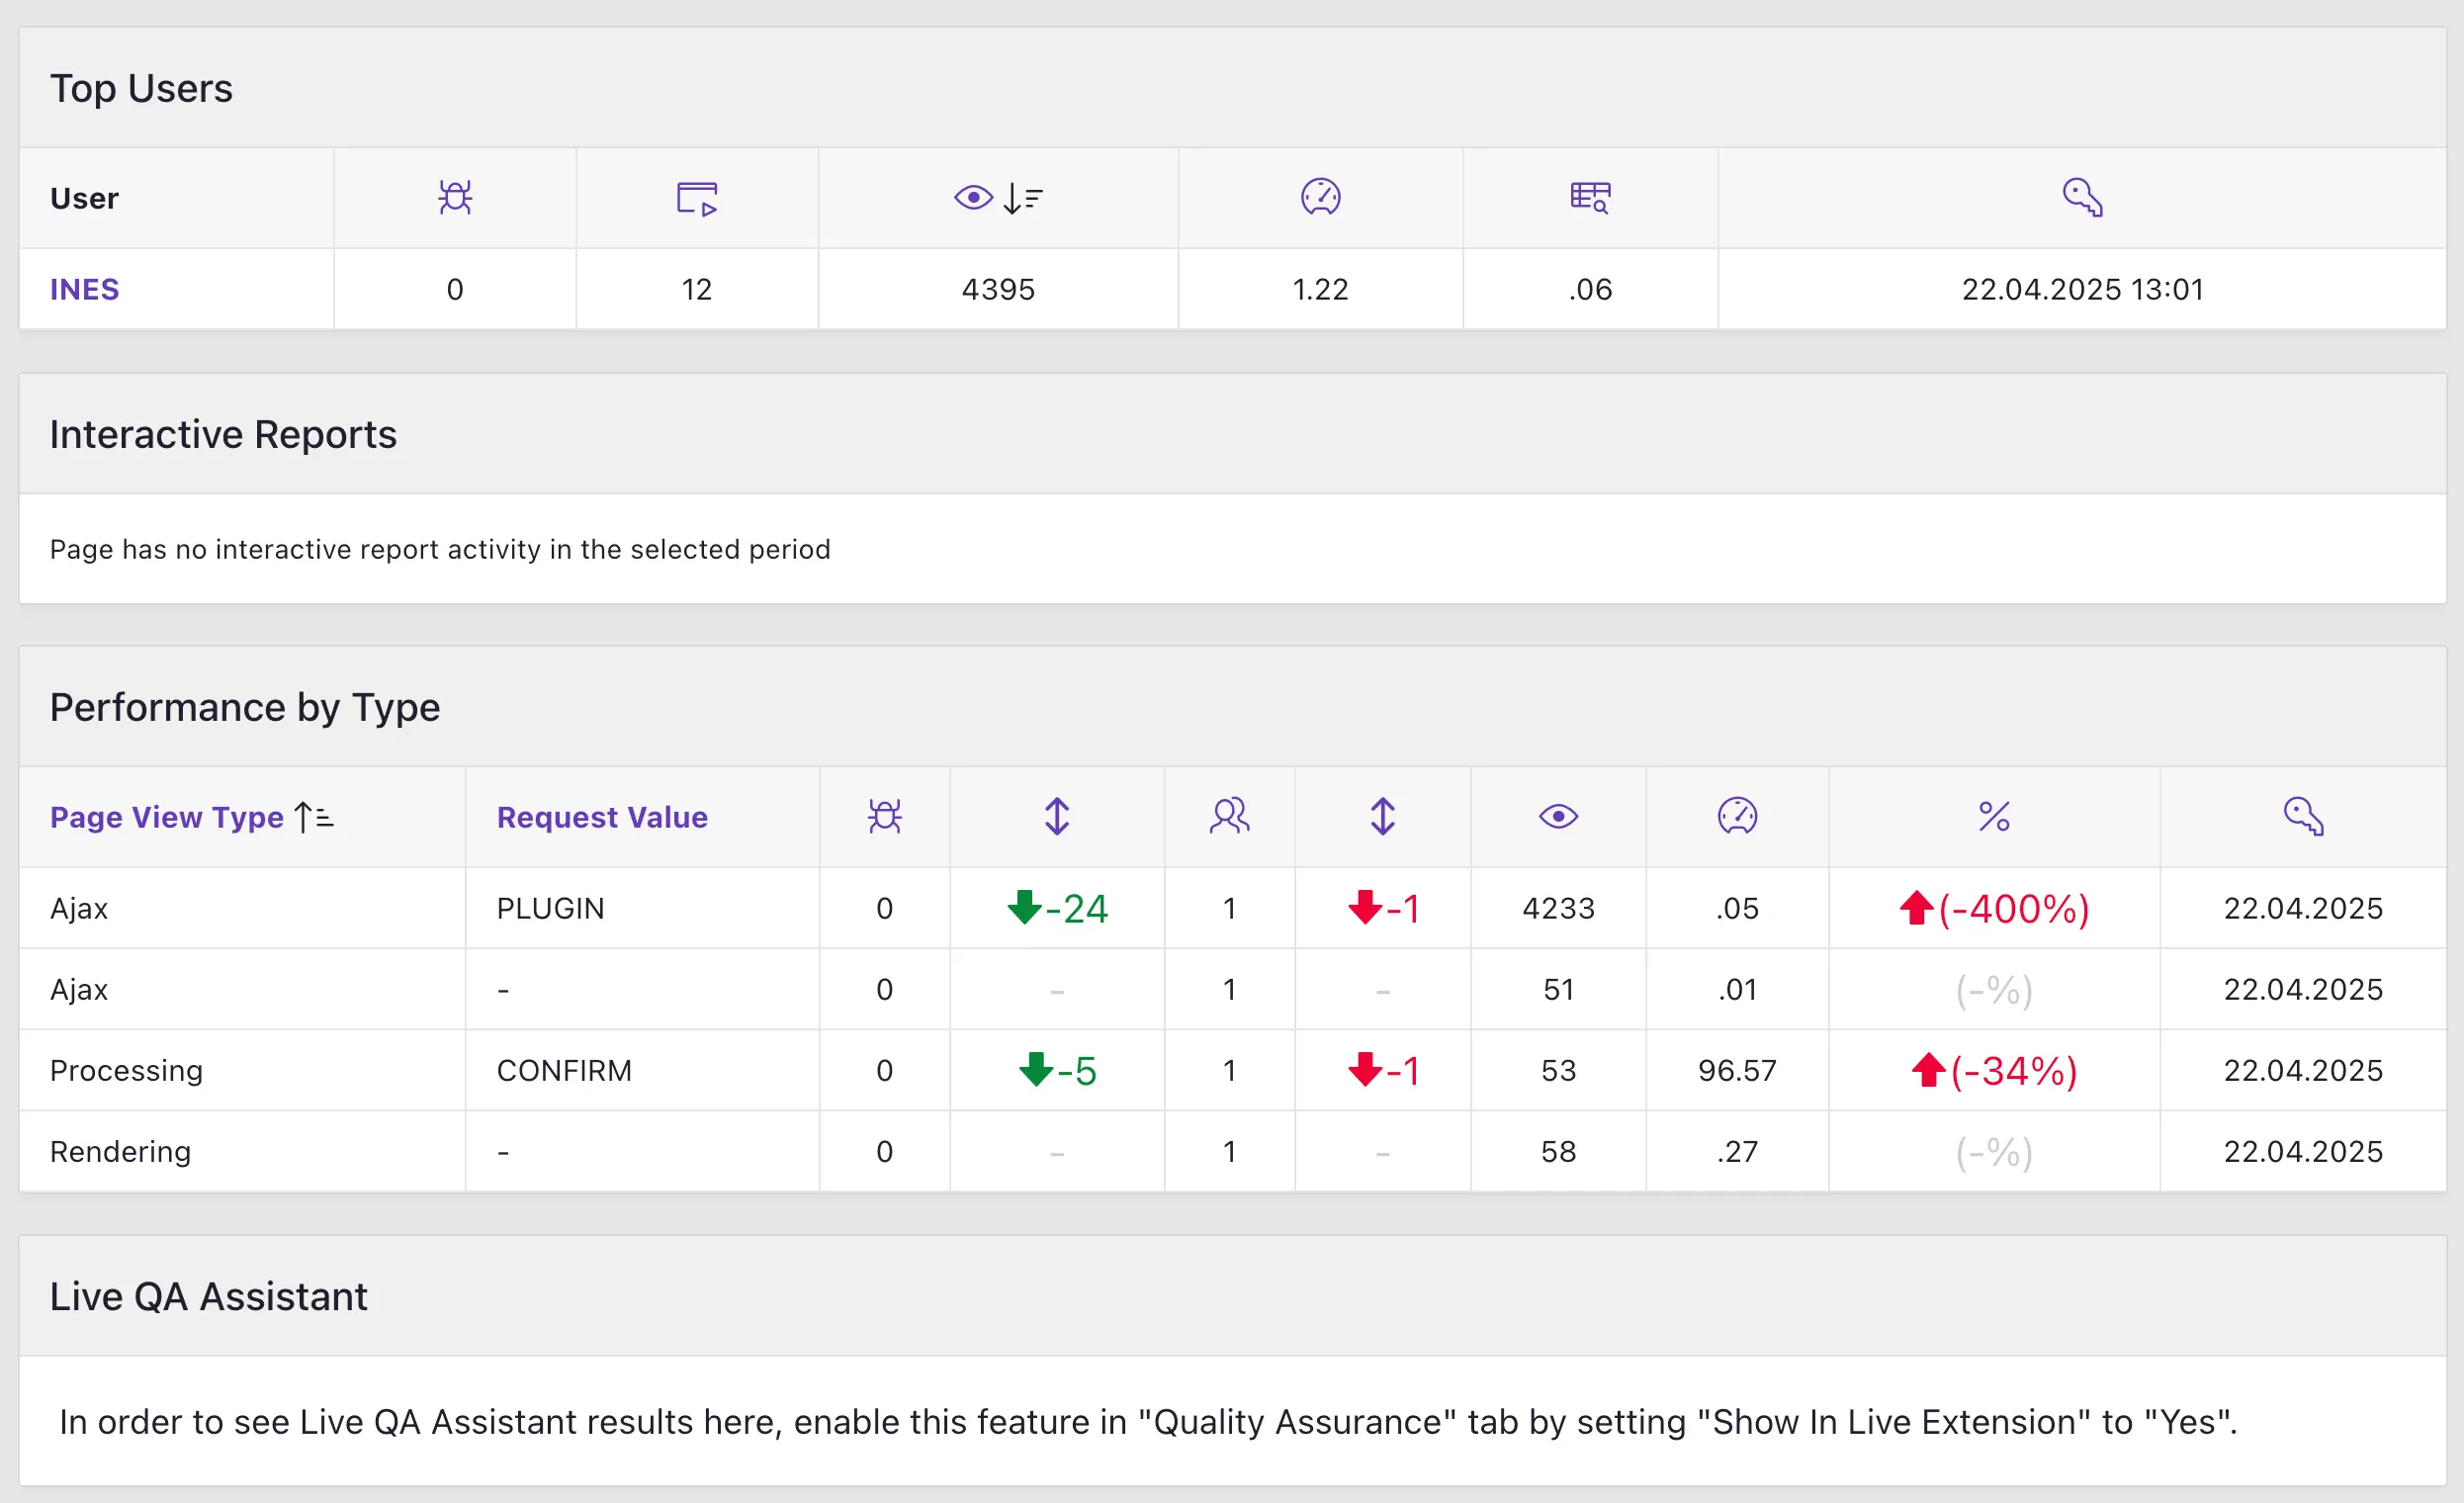
Task: Click the key icon in Top Users header
Action: pos(2083,197)
